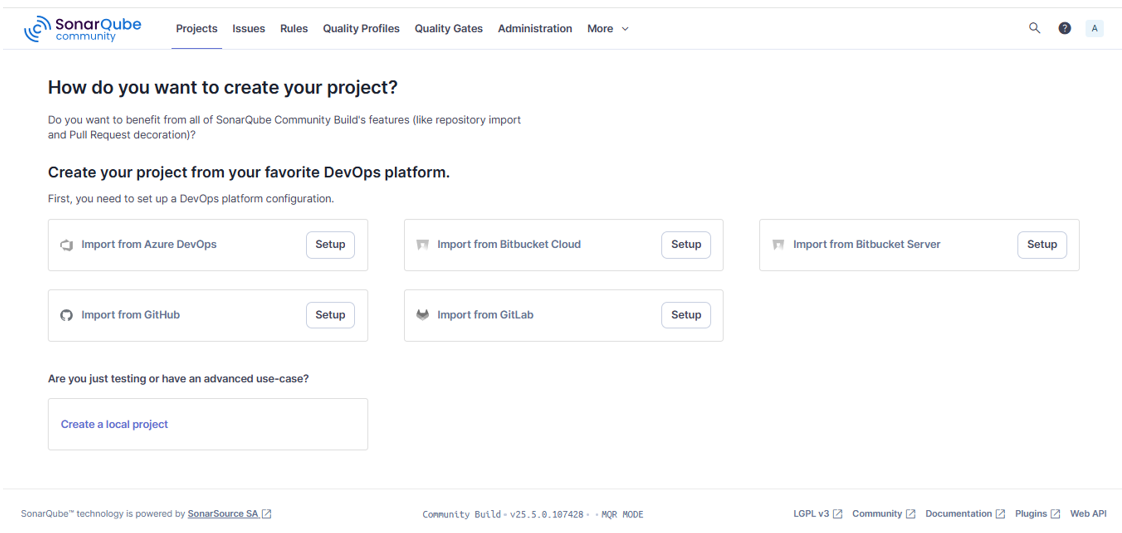The width and height of the screenshot is (1122, 533).
Task: Click 'Are you just testing' question text
Action: (x=178, y=378)
